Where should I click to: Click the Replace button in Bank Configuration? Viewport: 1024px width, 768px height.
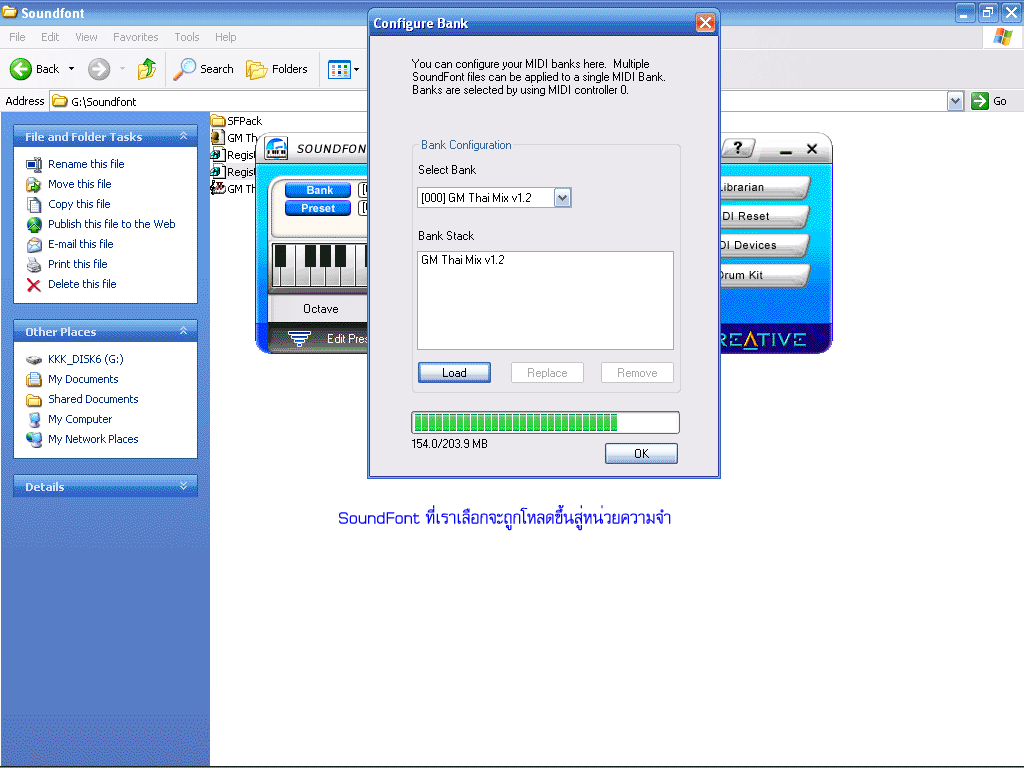tap(547, 373)
